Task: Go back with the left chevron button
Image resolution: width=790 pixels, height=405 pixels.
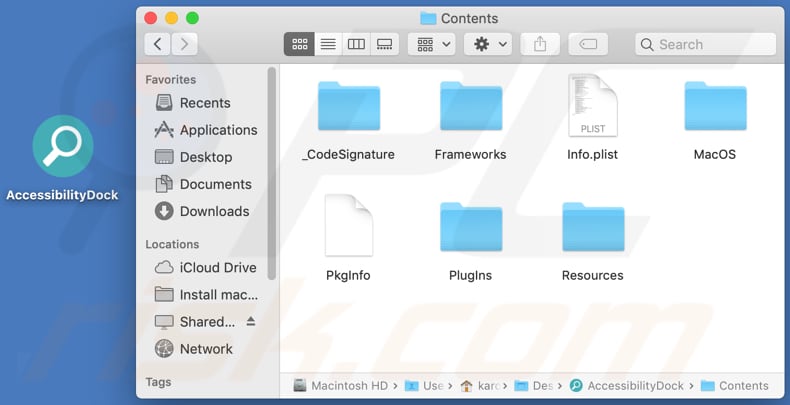Action: 158,44
